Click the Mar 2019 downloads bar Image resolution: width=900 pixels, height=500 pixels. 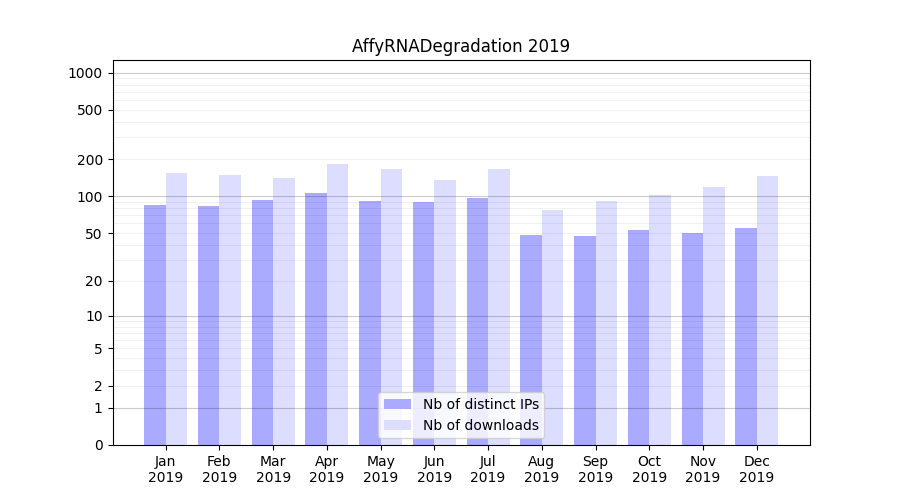click(283, 310)
